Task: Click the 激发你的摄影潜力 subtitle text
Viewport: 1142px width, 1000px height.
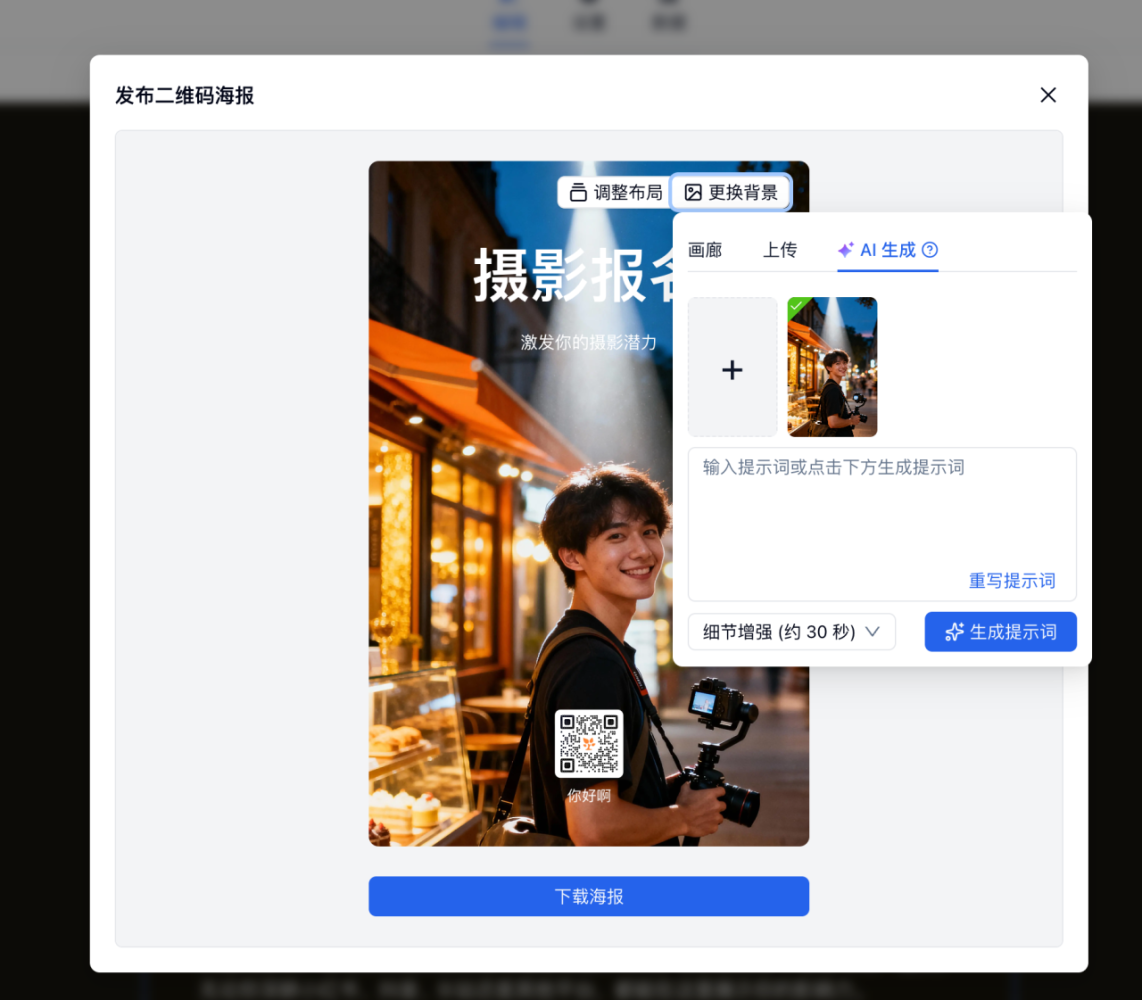Action: tap(588, 342)
